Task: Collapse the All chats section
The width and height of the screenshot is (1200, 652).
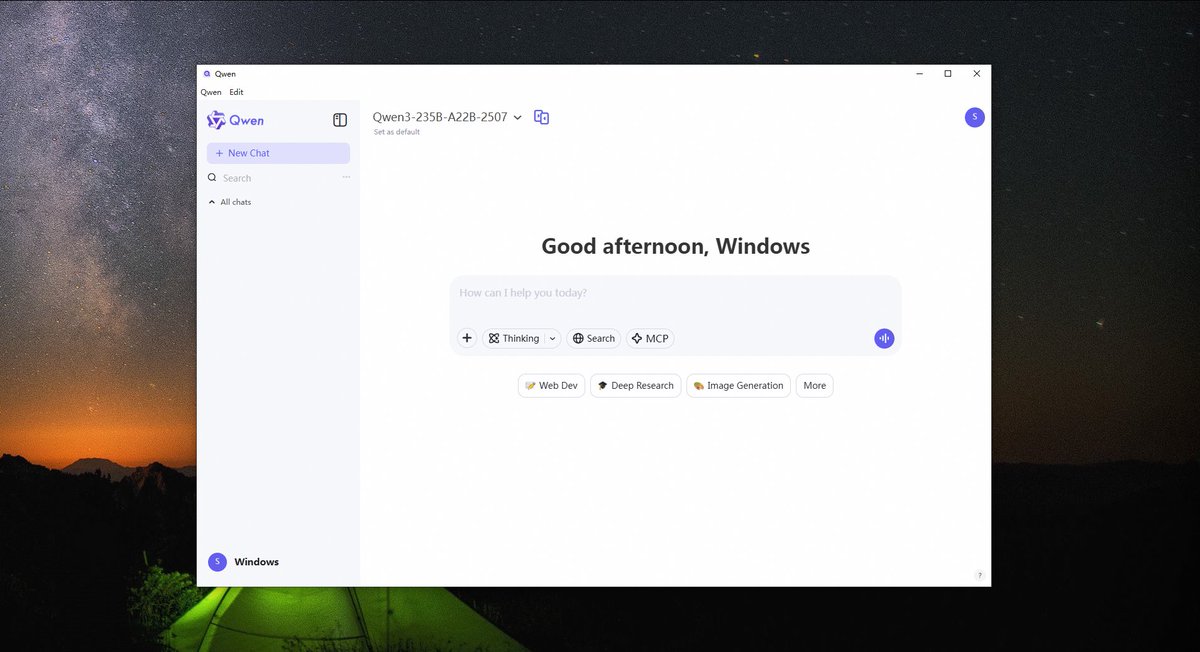Action: pyautogui.click(x=230, y=202)
